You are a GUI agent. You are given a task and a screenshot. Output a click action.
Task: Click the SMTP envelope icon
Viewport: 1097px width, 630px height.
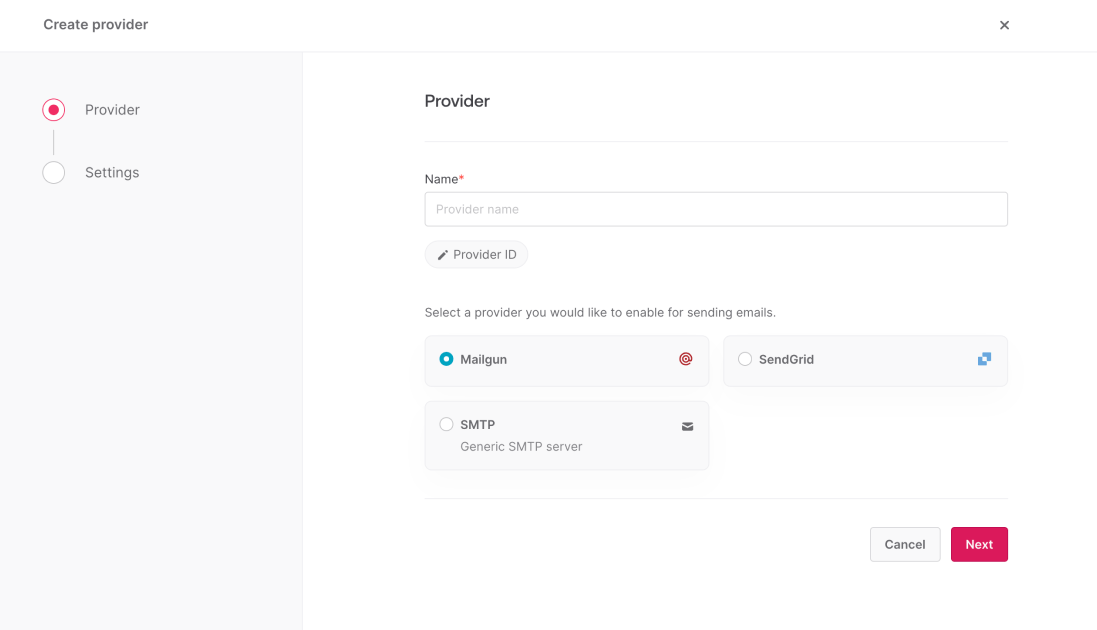tap(687, 426)
